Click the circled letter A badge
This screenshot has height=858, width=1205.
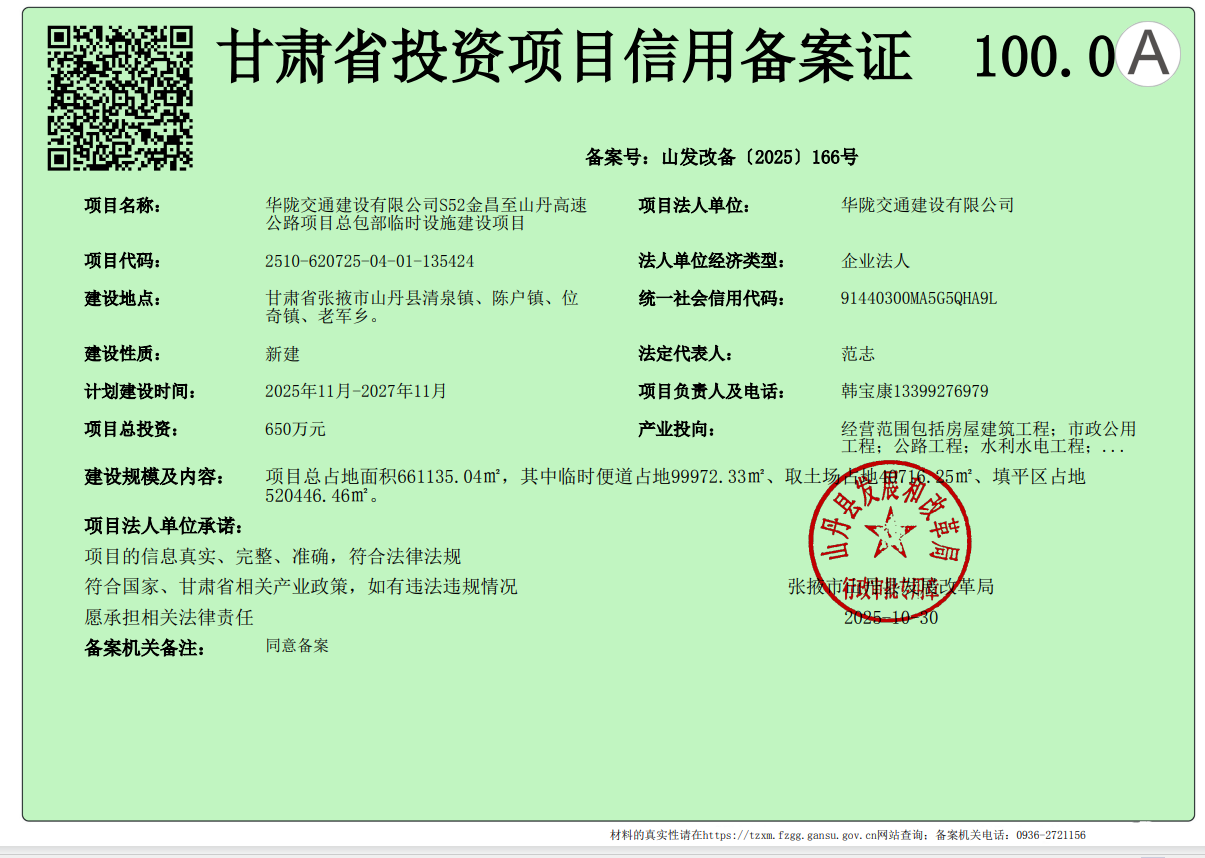[1148, 55]
